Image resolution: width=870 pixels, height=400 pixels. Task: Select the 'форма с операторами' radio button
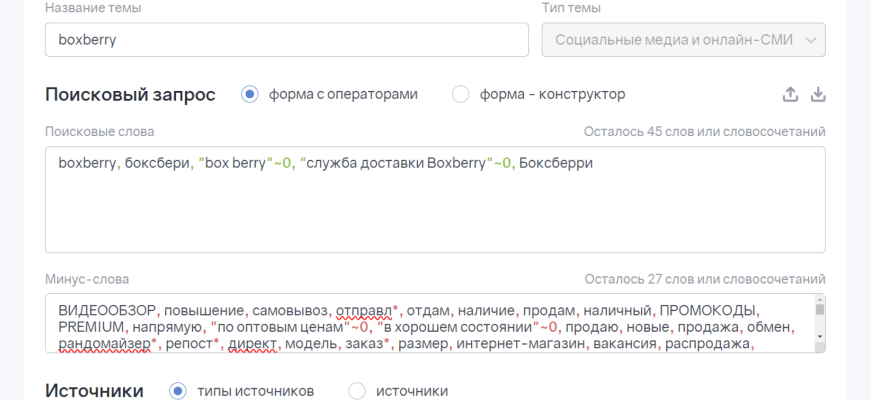click(x=249, y=94)
